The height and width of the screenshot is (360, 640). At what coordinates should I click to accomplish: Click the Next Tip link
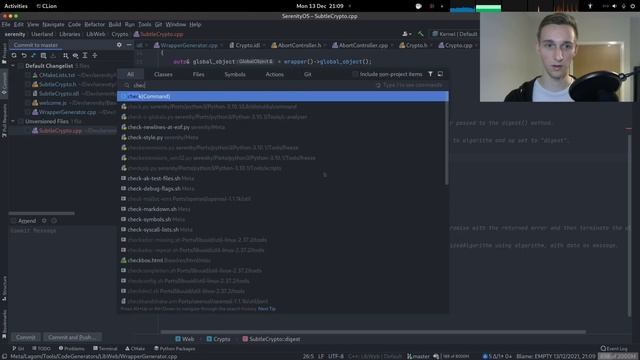[267, 309]
